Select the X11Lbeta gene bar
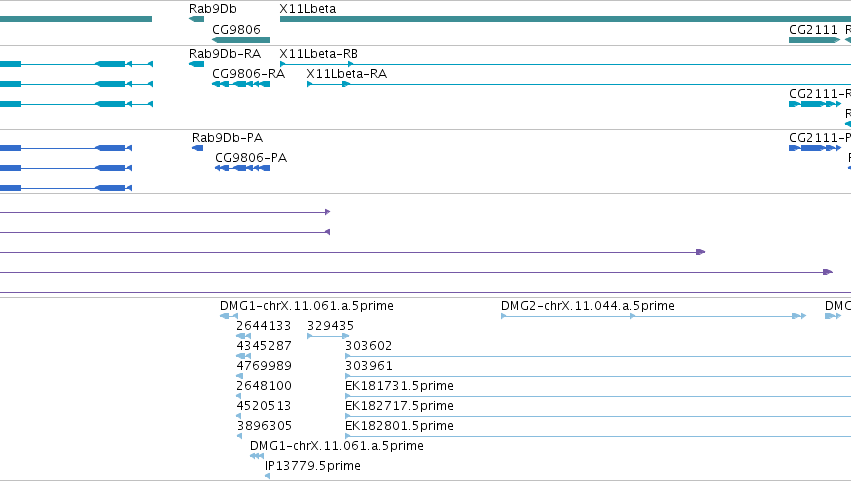This screenshot has width=851, height=481. pos(565,19)
